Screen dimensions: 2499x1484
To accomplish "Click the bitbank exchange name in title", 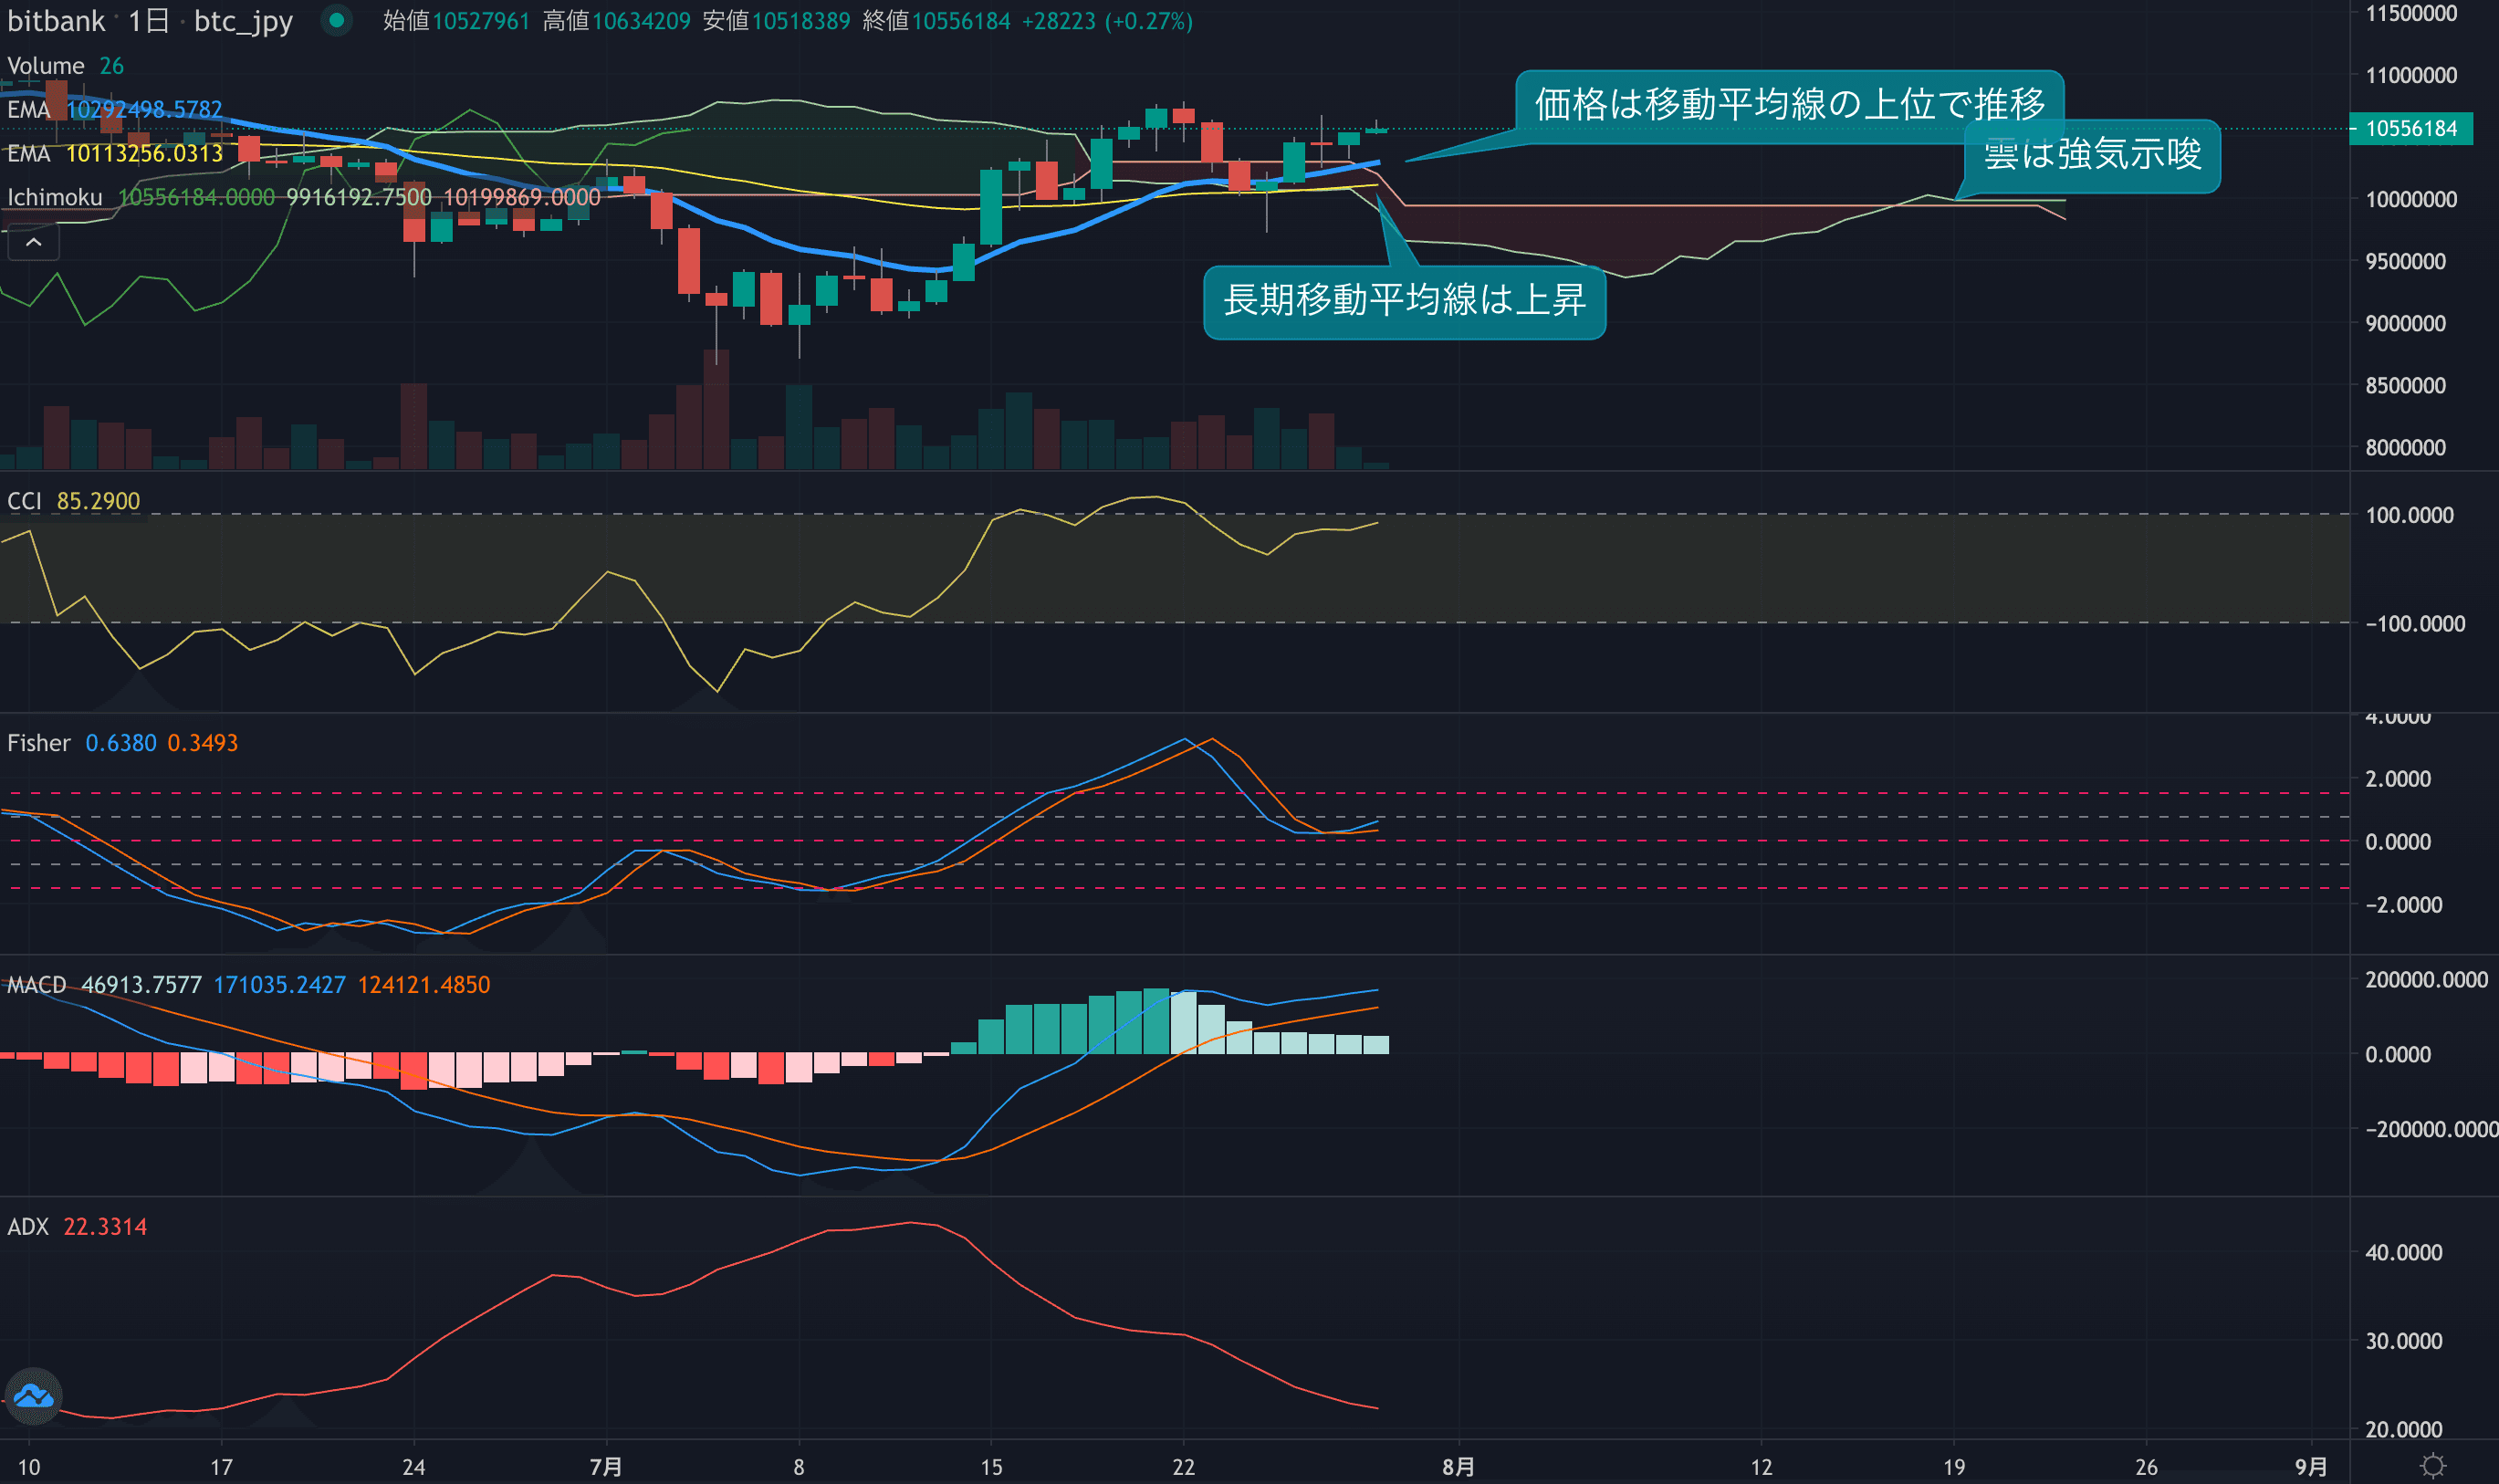I will pos(56,21).
